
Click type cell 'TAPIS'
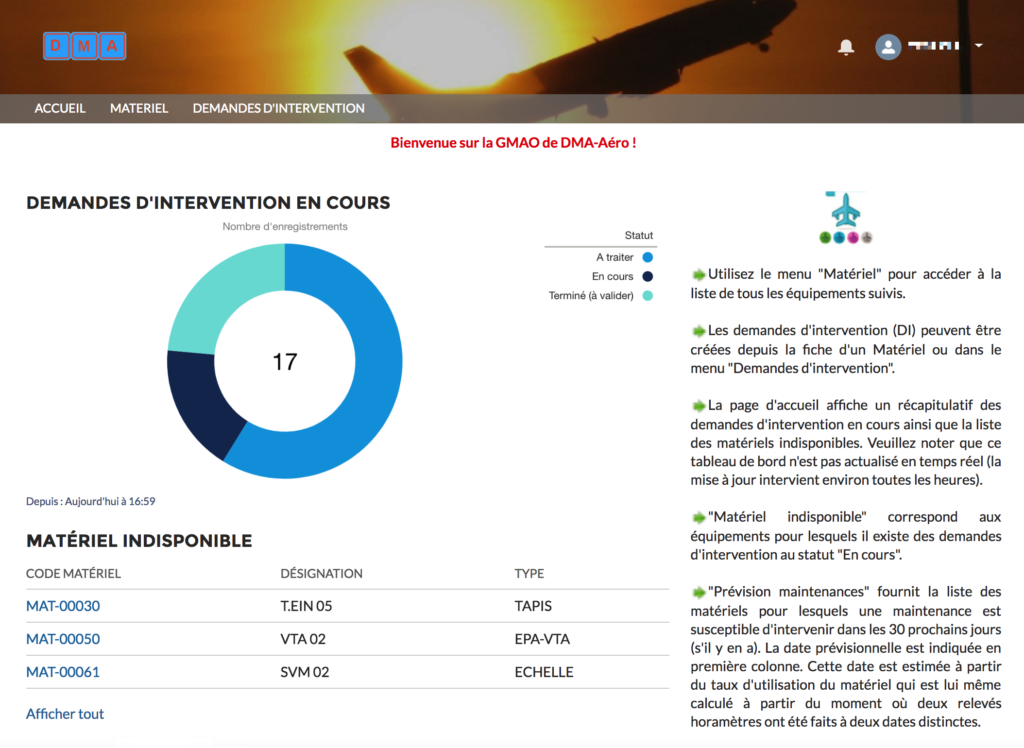pos(533,606)
